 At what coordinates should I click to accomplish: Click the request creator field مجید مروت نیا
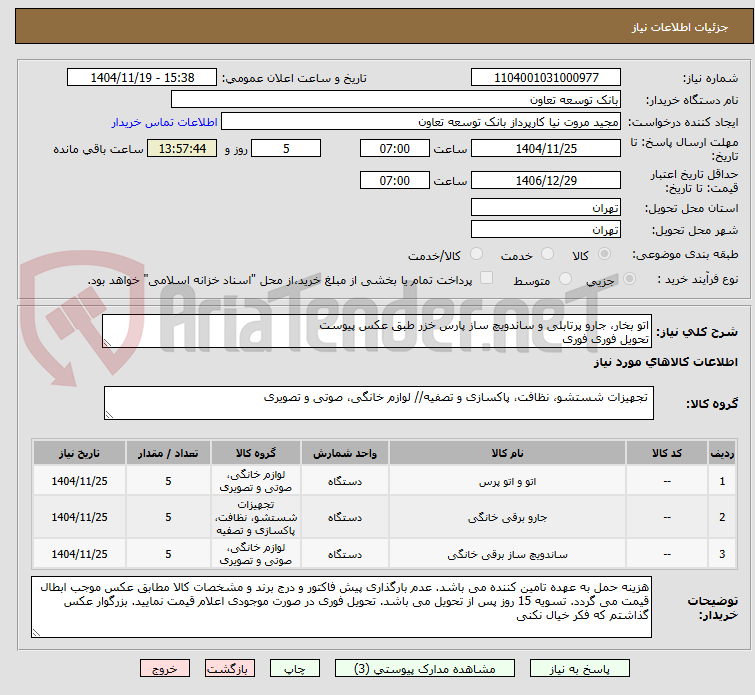(421, 122)
